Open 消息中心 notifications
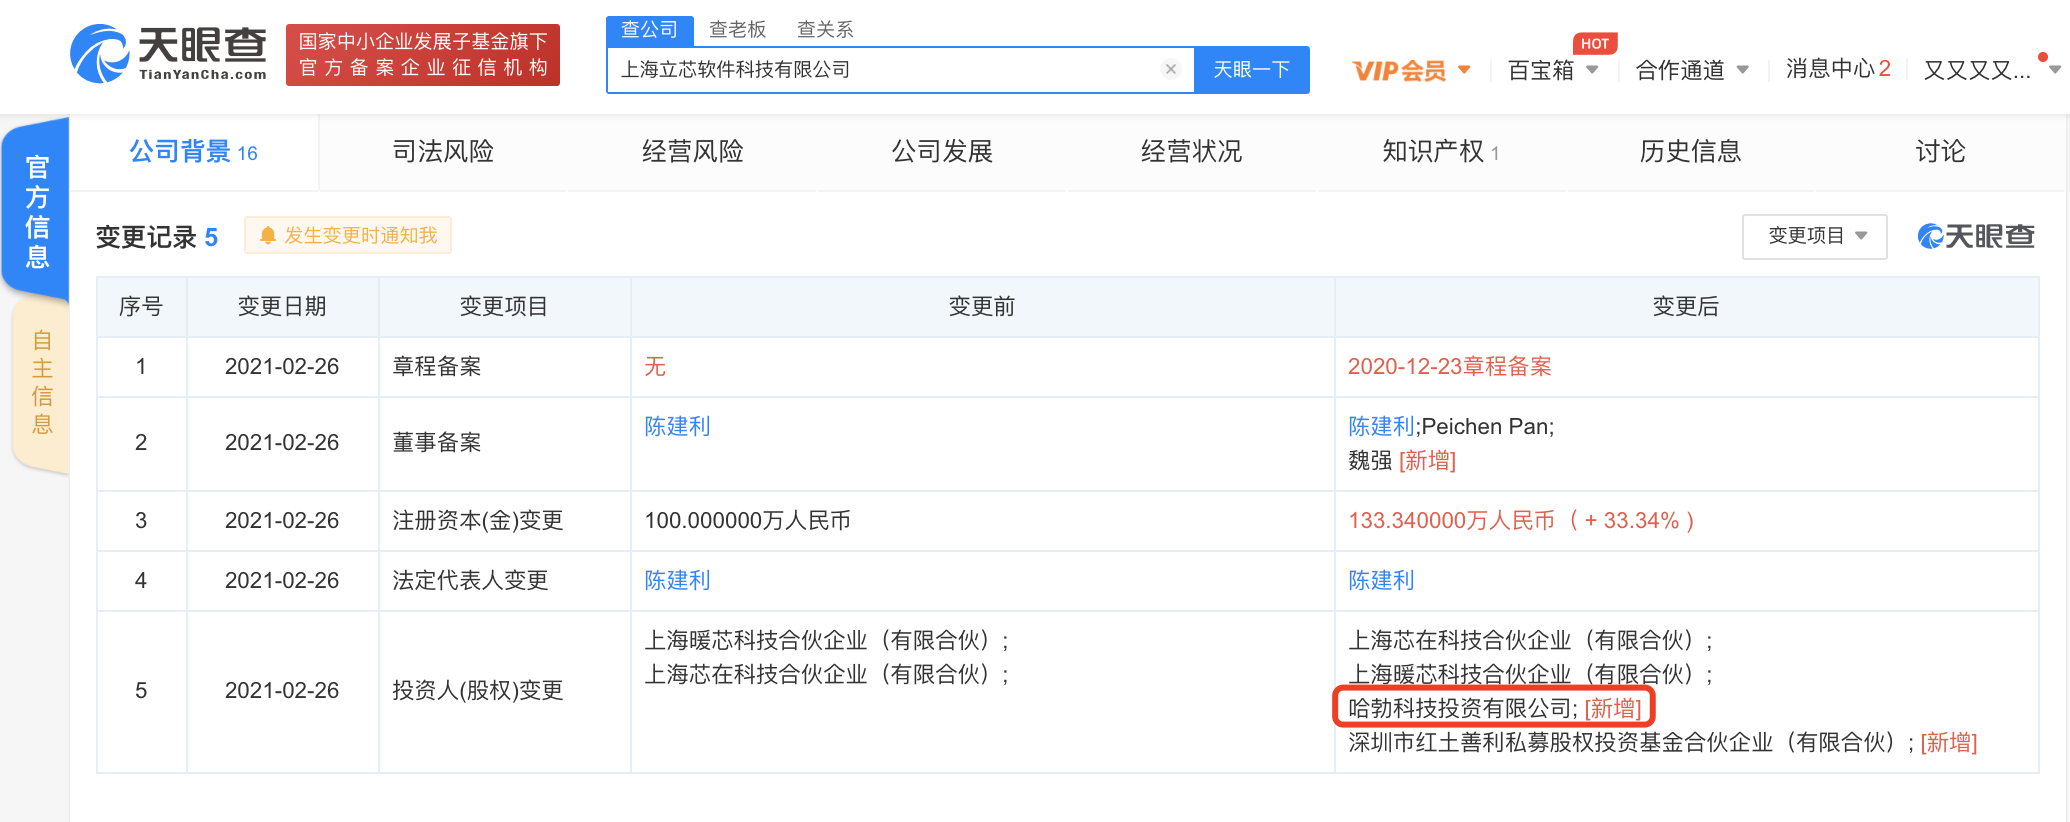The height and width of the screenshot is (822, 2070). [x=1838, y=69]
